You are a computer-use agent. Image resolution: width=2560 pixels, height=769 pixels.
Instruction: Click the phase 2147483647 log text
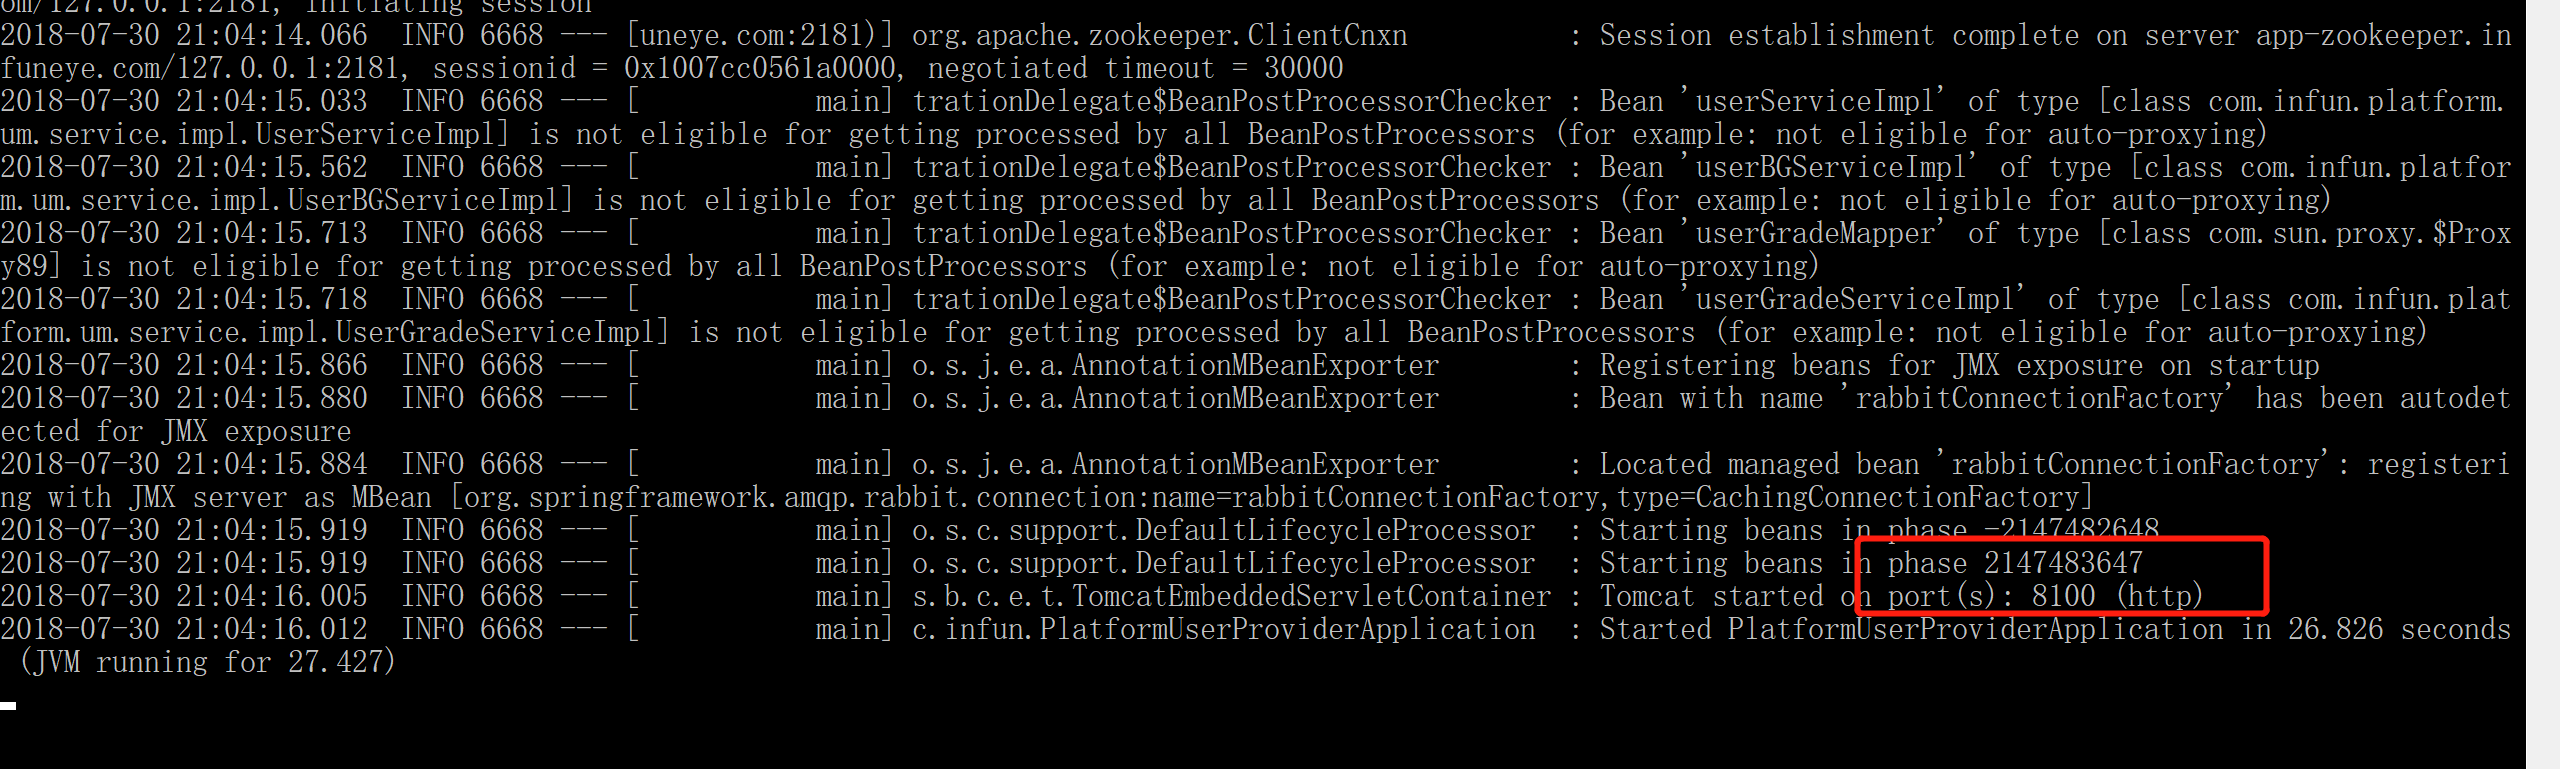[2015, 564]
